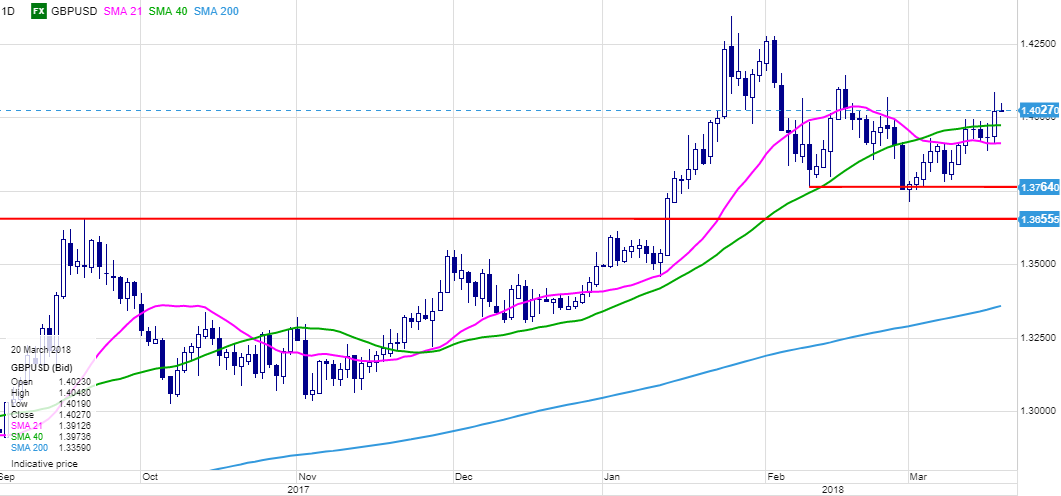Click the Oct label on time axis

(x=150, y=477)
